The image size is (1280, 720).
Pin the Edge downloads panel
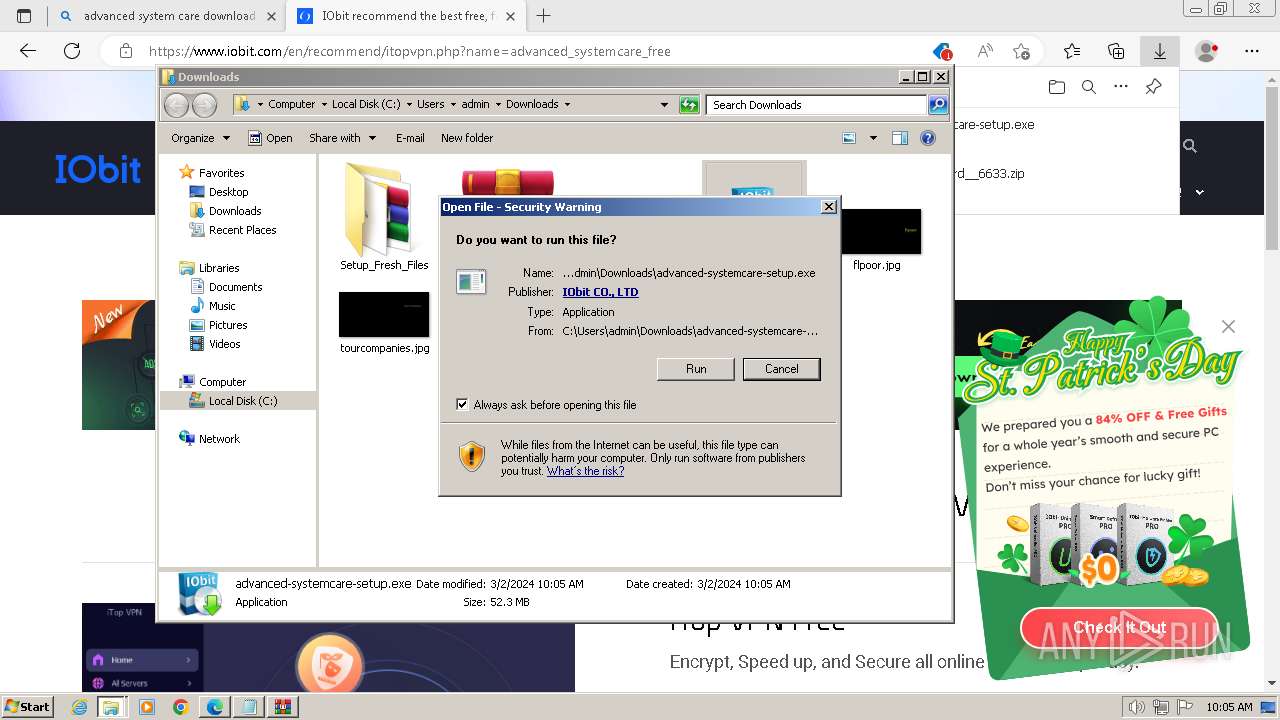coord(1153,87)
